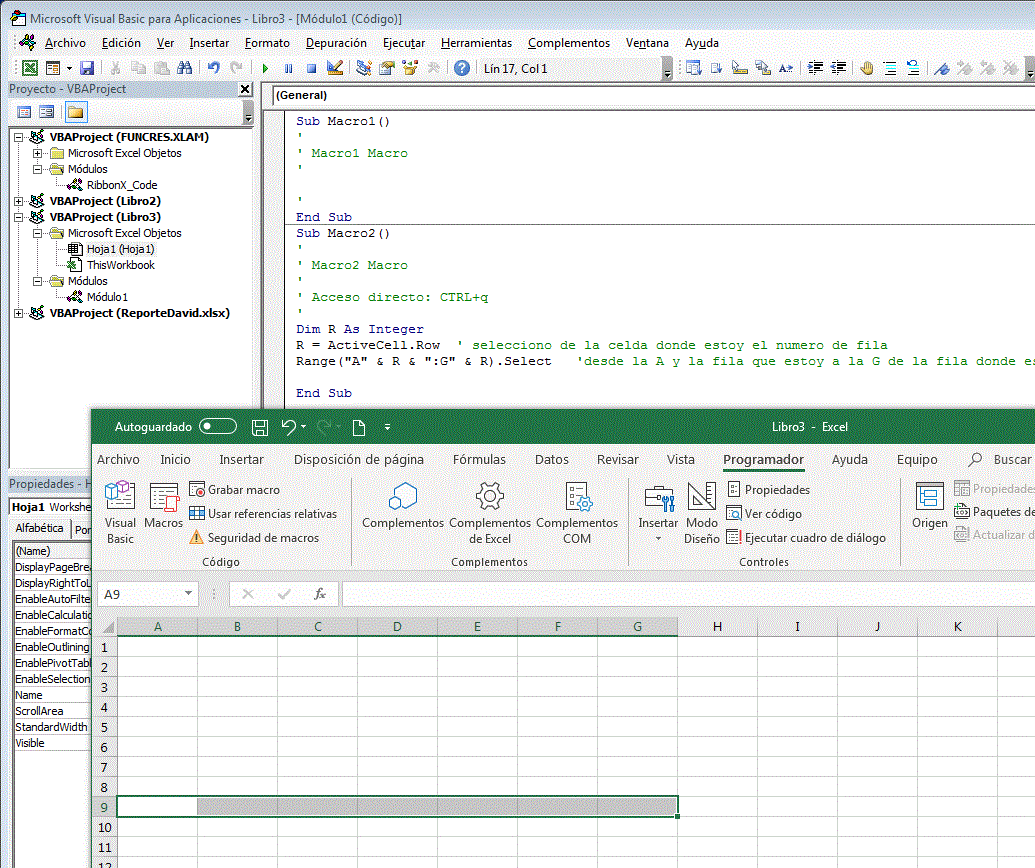Select Módulo1 in the project tree

coord(107,297)
